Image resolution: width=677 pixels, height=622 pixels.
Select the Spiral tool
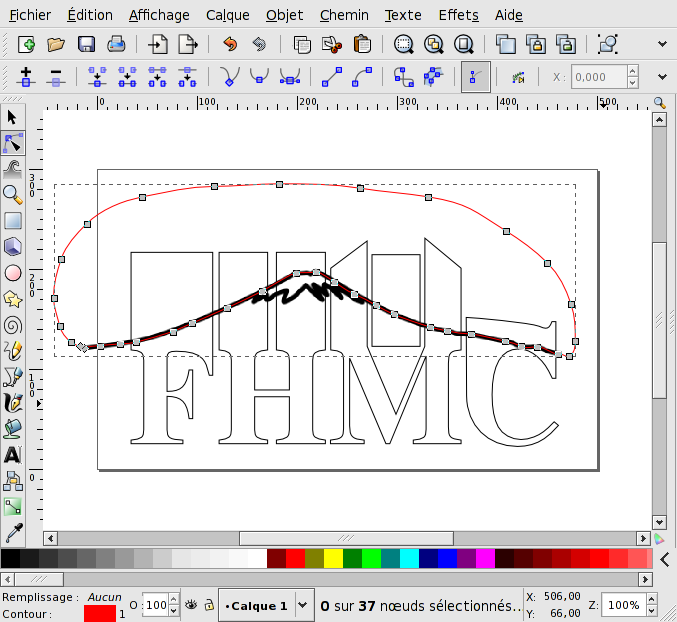pos(13,325)
